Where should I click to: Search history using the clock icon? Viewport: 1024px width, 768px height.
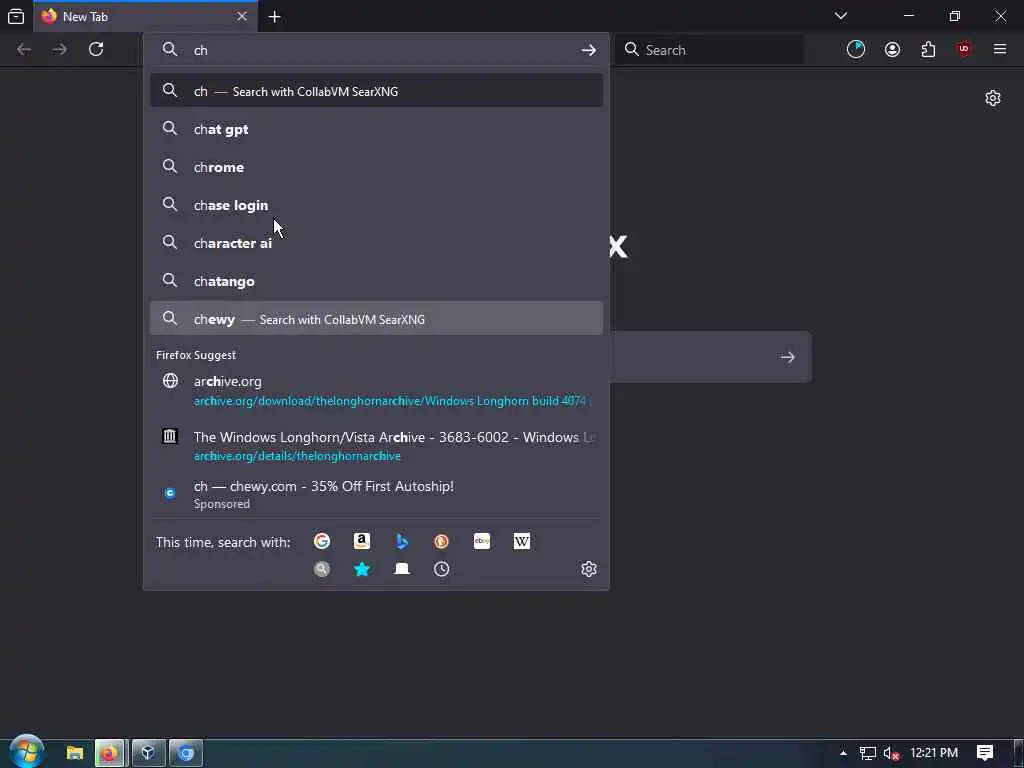[441, 569]
